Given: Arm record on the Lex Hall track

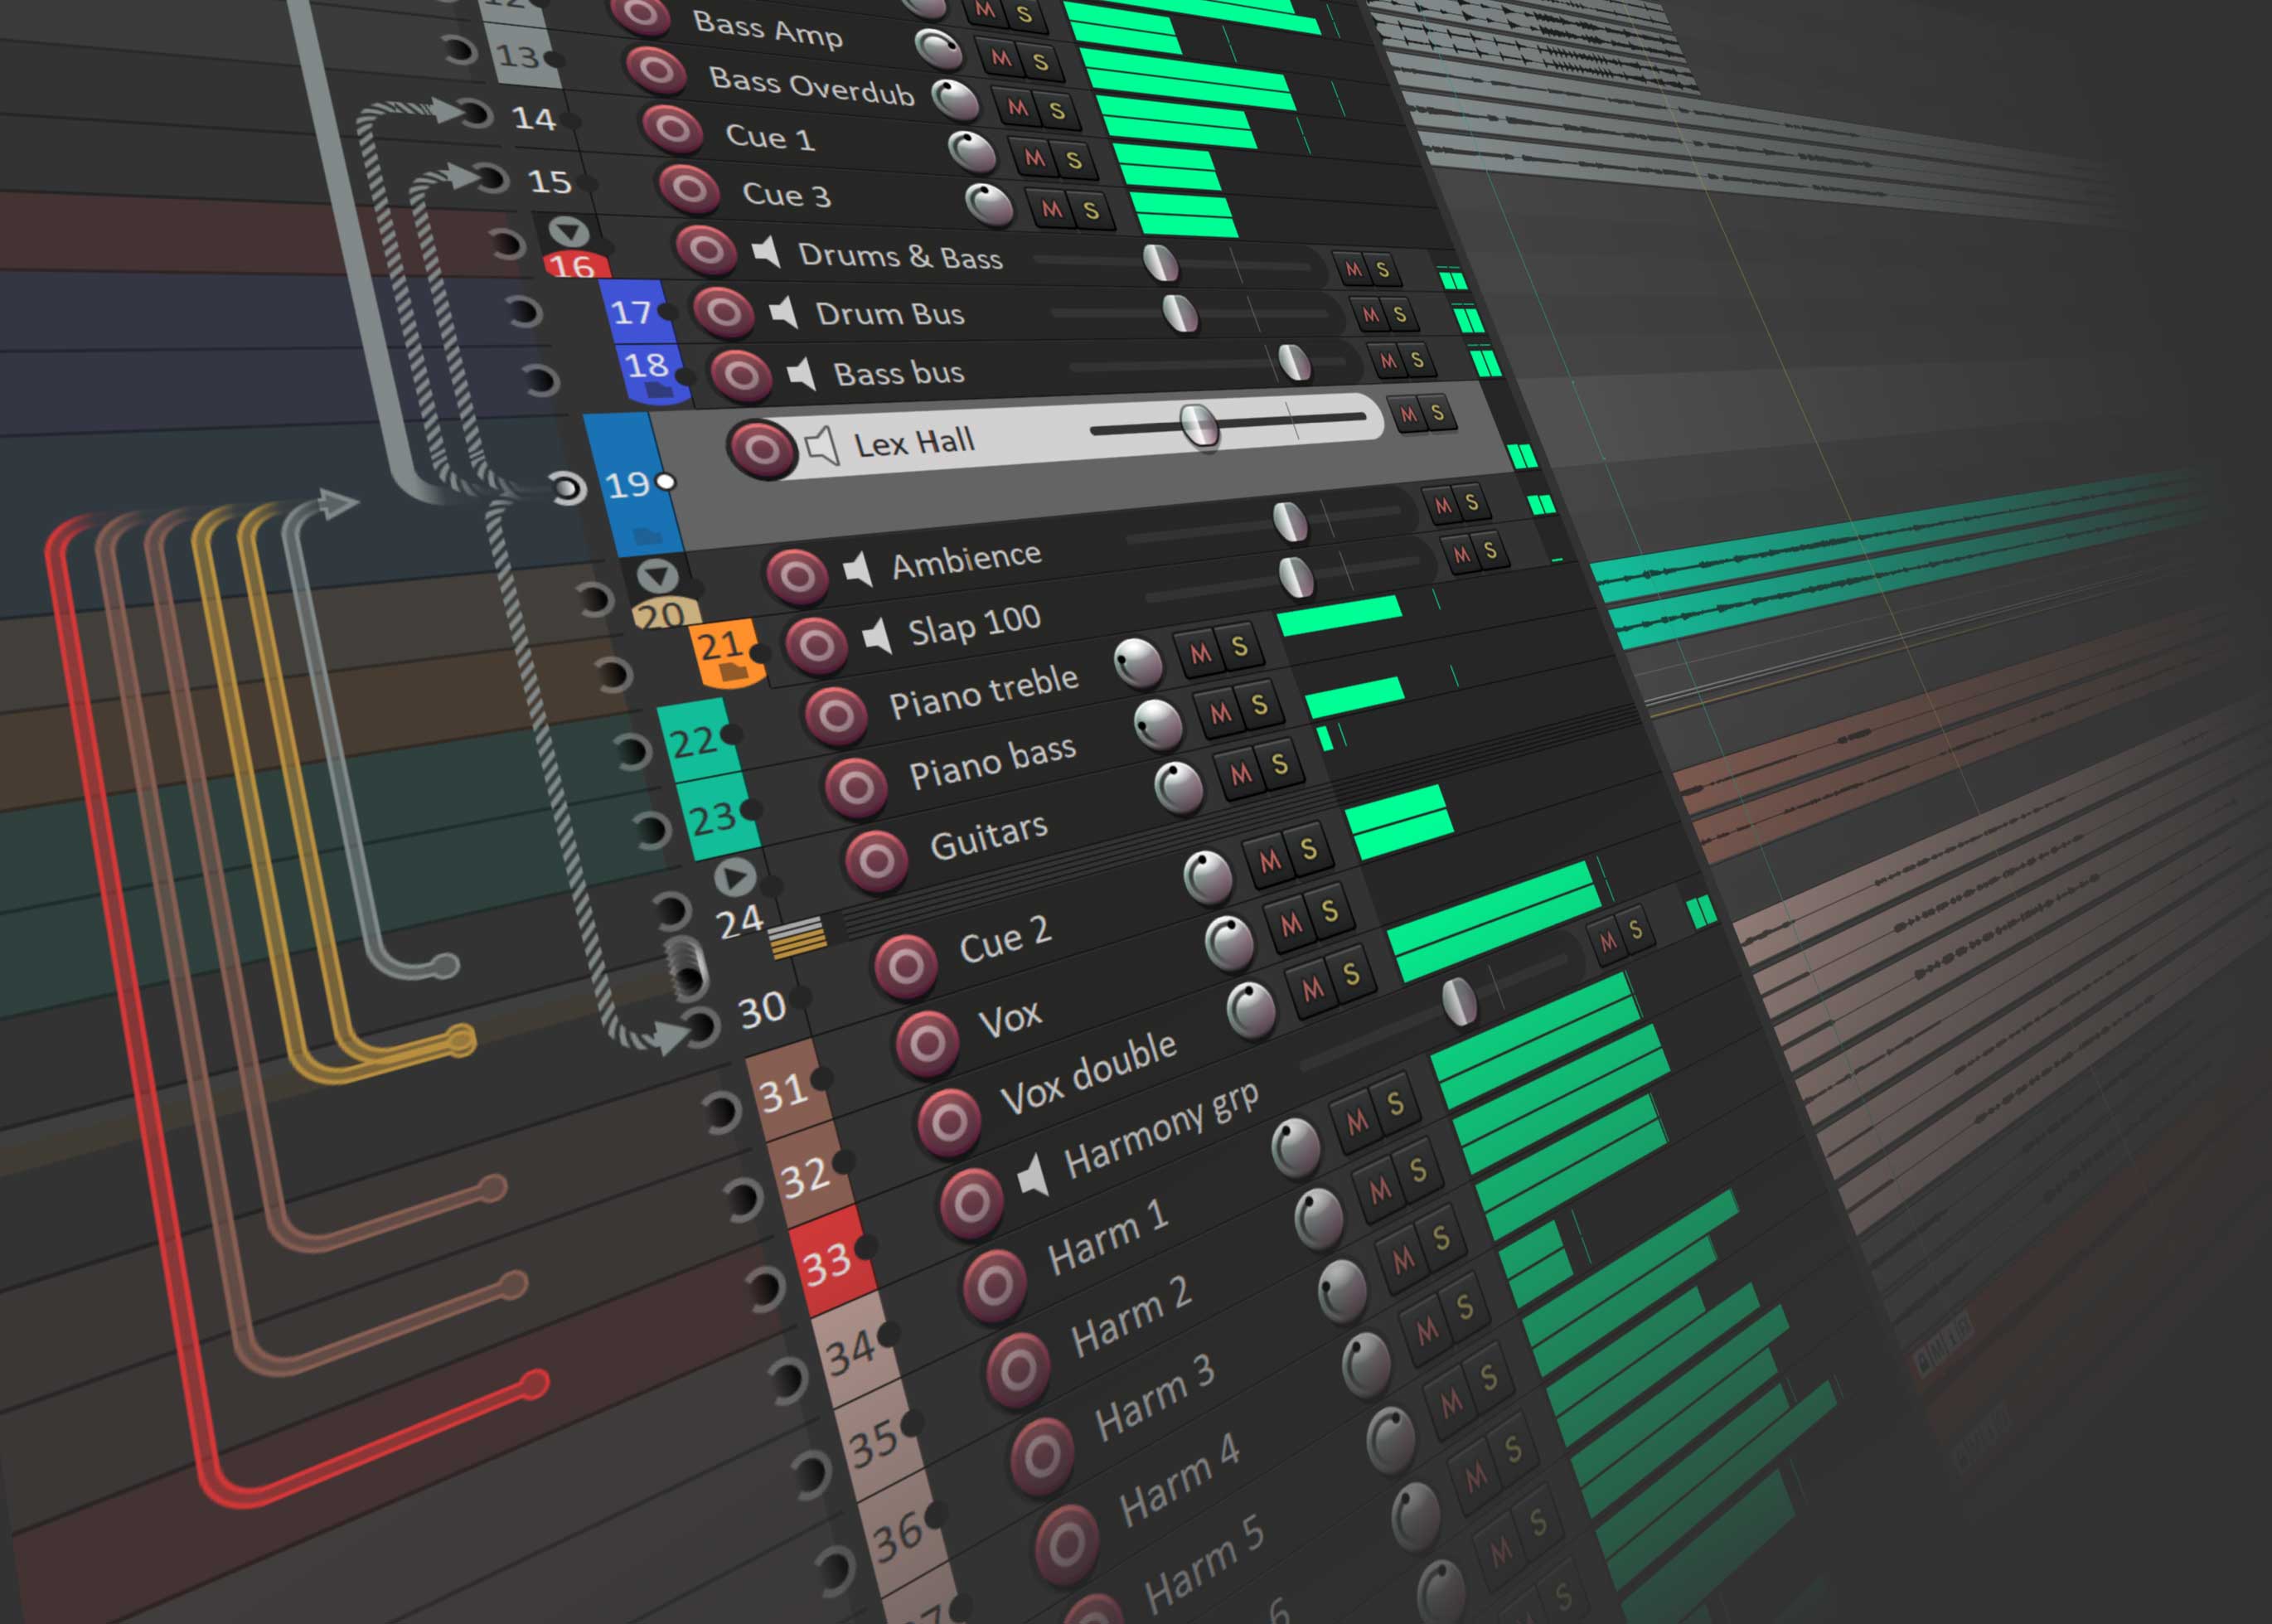Looking at the screenshot, I should [x=761, y=448].
